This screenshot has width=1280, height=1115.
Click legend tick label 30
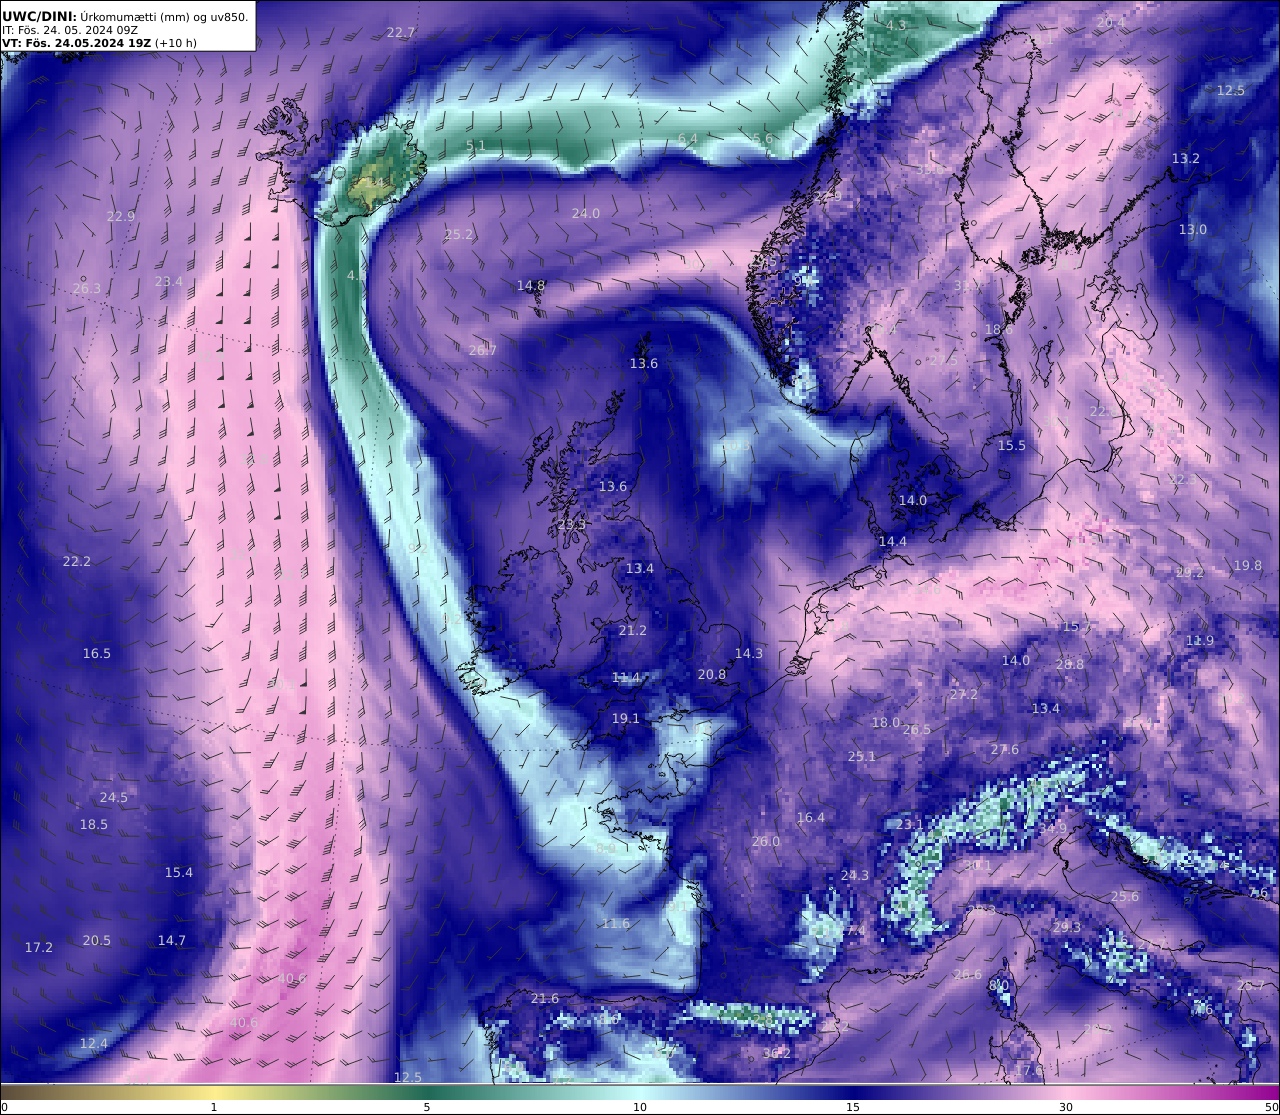tap(1066, 1106)
